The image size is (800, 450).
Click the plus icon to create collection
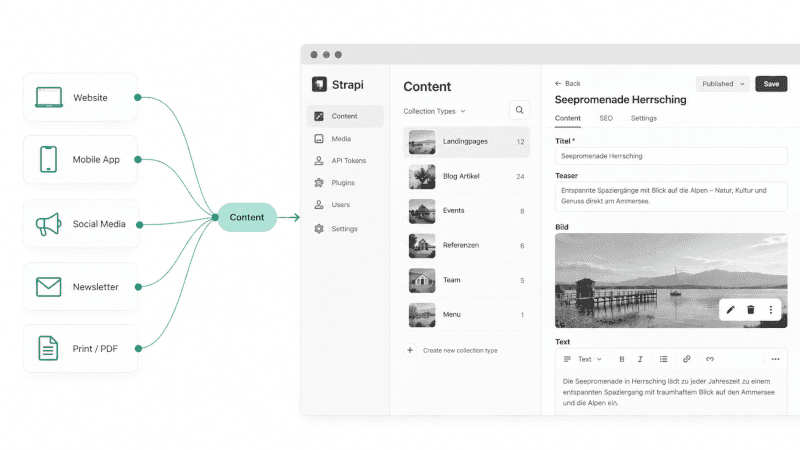pyautogui.click(x=410, y=350)
